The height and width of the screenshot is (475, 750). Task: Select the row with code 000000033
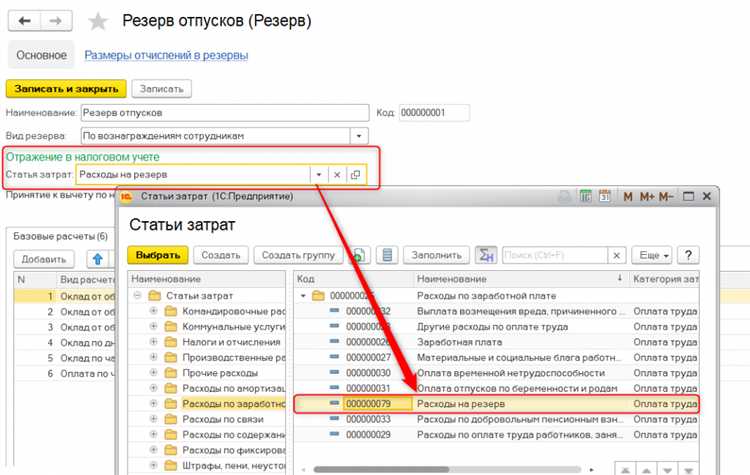pyautogui.click(x=496, y=419)
